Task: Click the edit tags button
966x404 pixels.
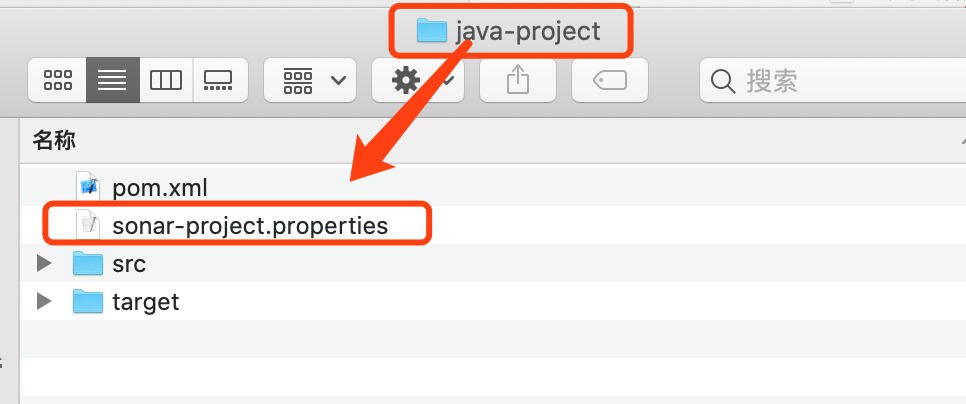Action: [x=609, y=80]
